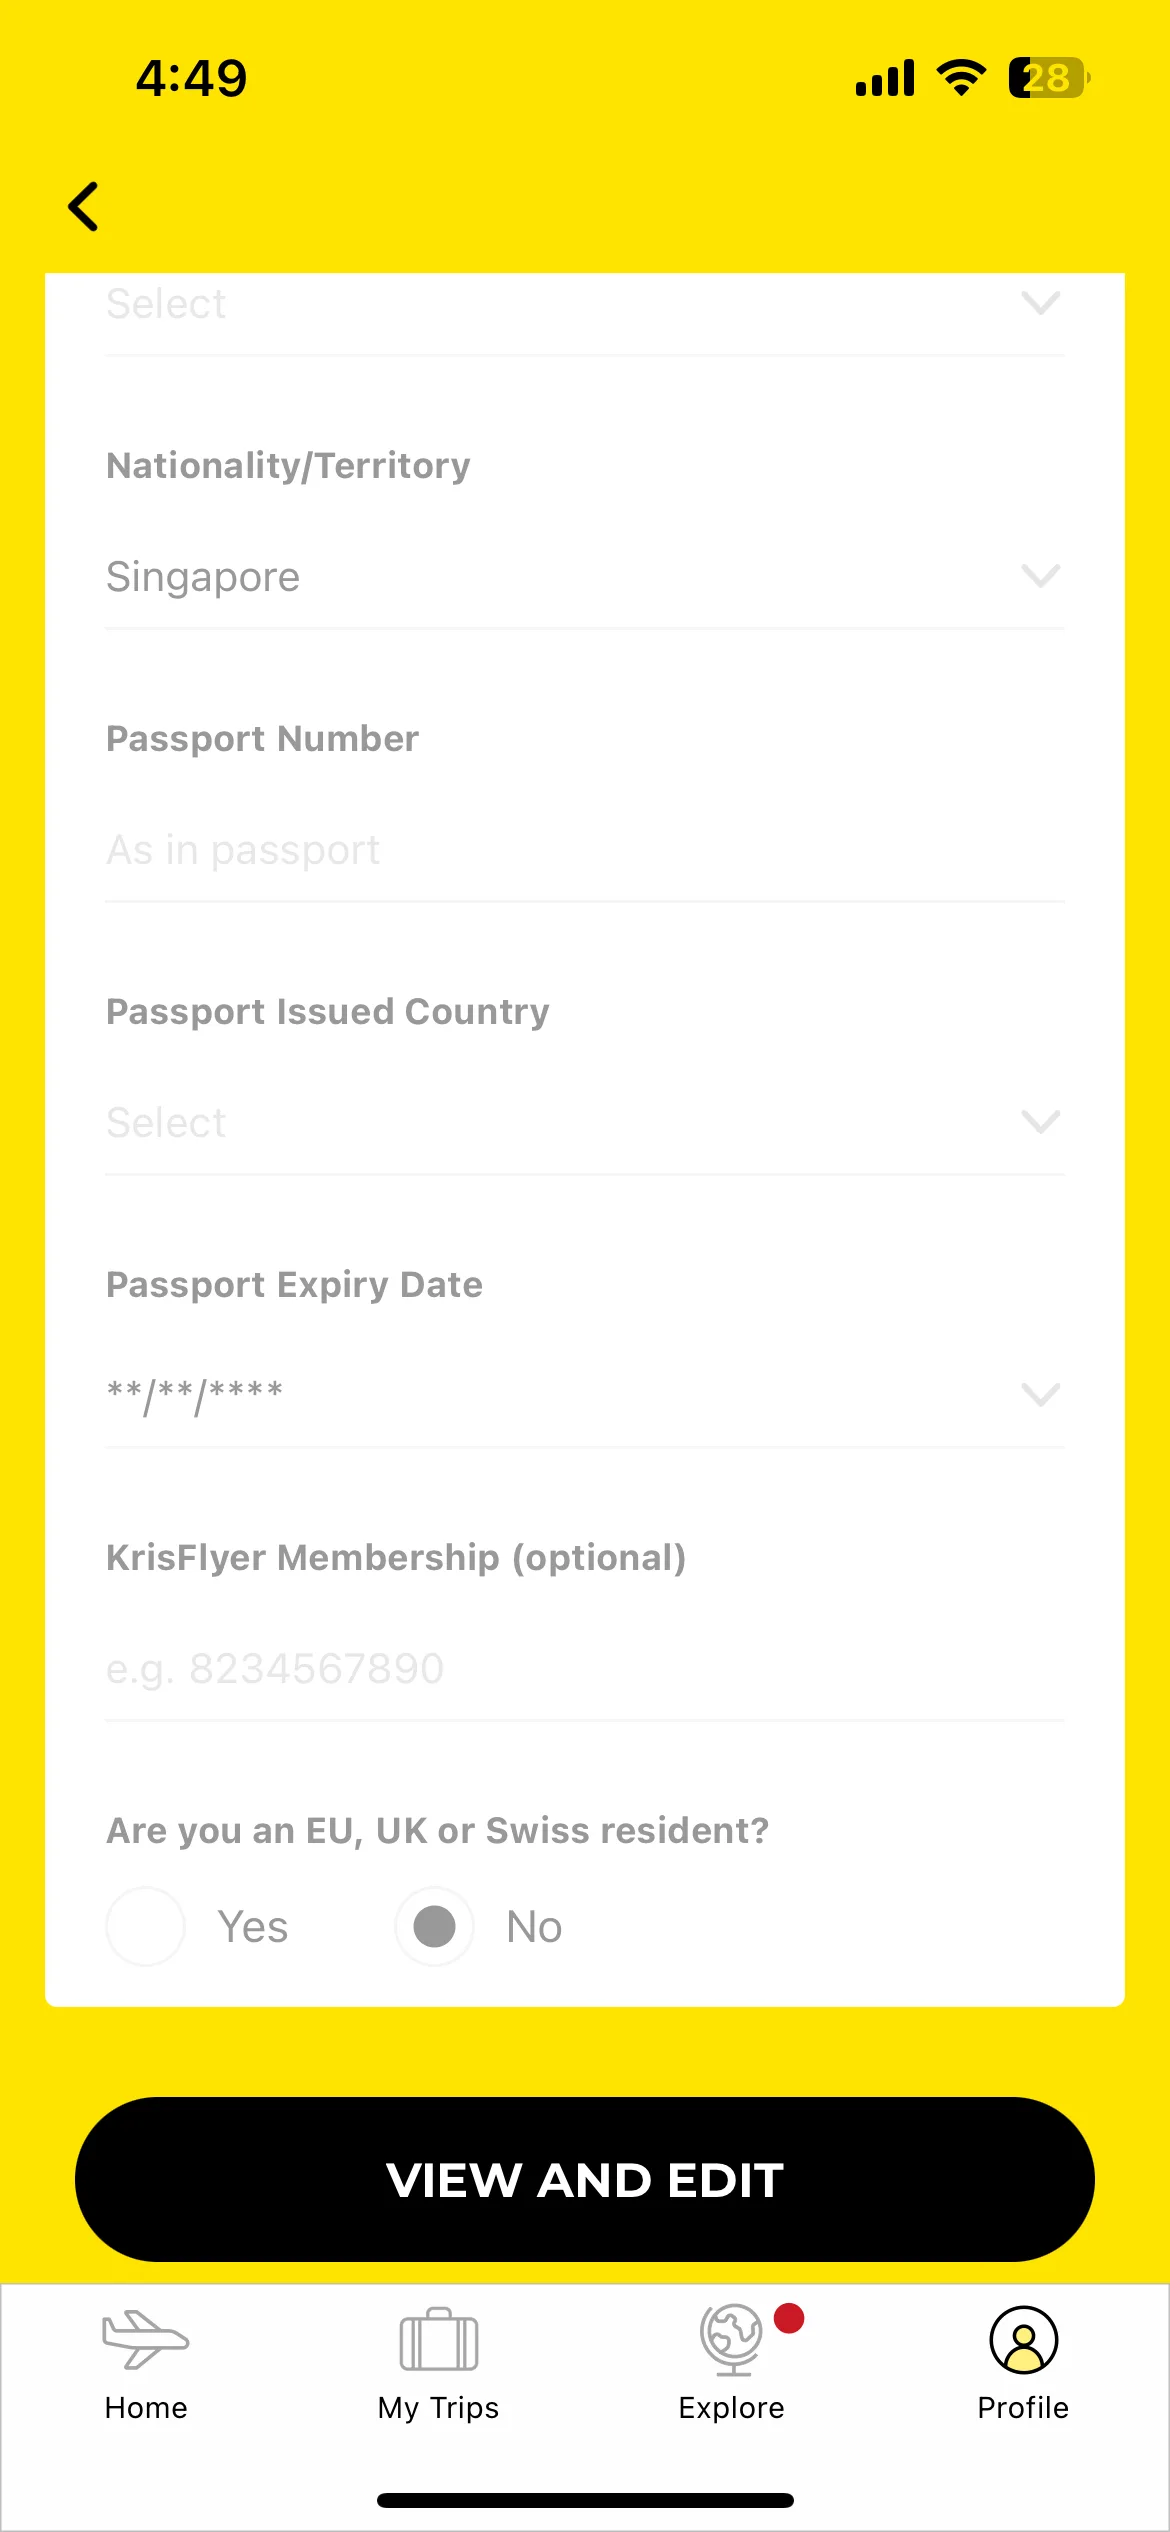Image resolution: width=1170 pixels, height=2532 pixels.
Task: Select Yes for EU, UK or Swiss resident
Action: pyautogui.click(x=146, y=1926)
